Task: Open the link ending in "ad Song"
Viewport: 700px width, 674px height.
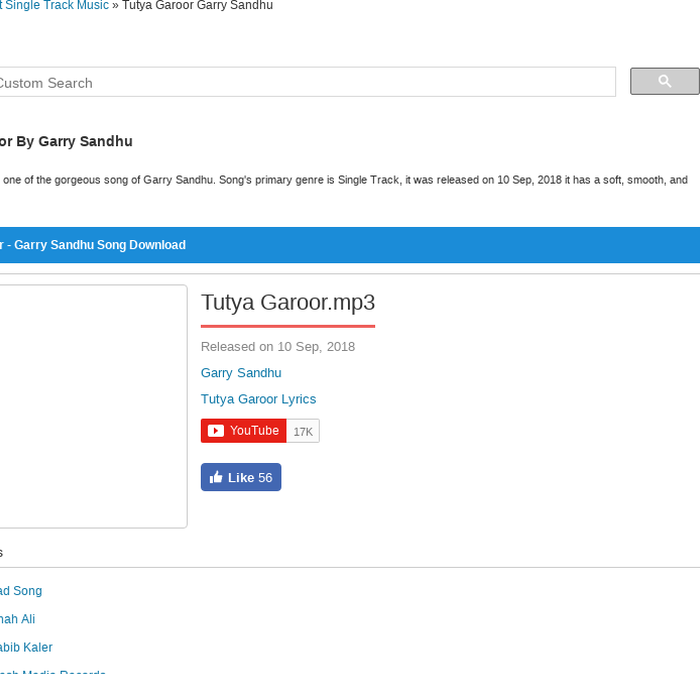Action: [x=21, y=591]
